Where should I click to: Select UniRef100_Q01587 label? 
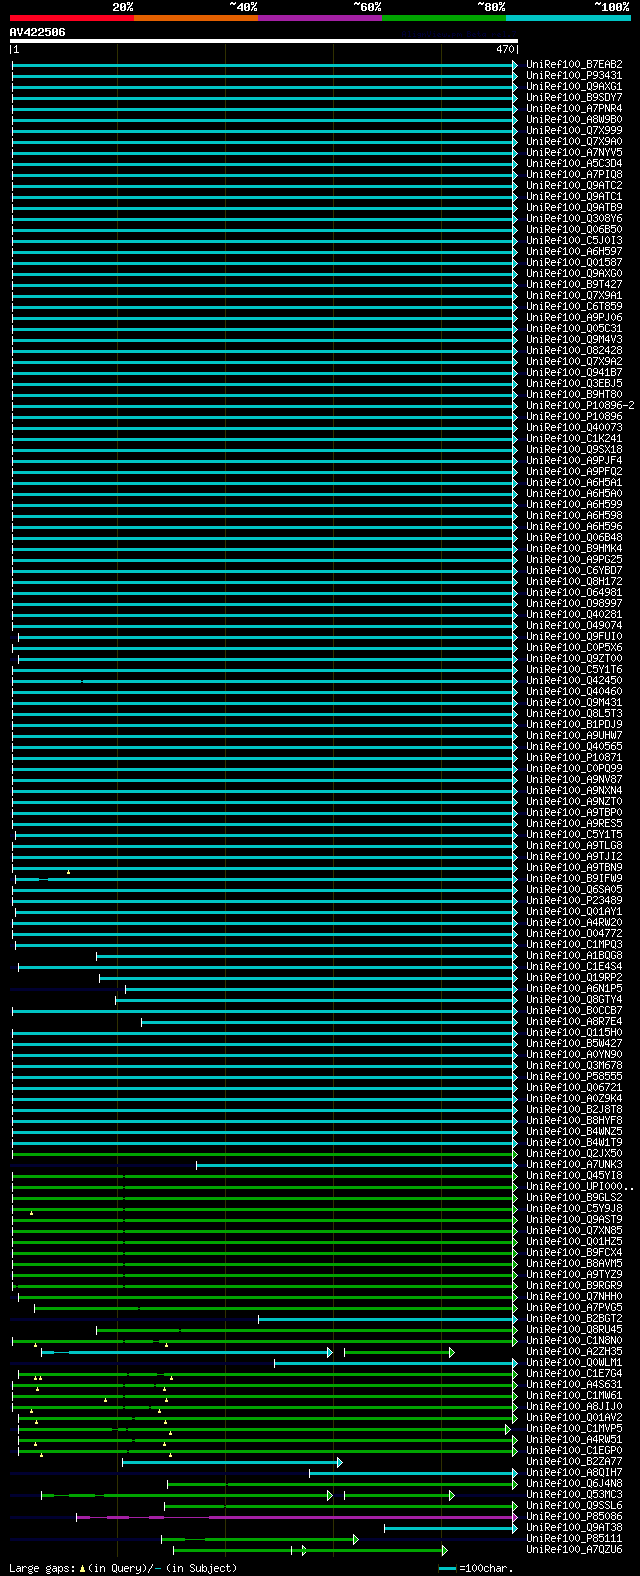point(574,263)
